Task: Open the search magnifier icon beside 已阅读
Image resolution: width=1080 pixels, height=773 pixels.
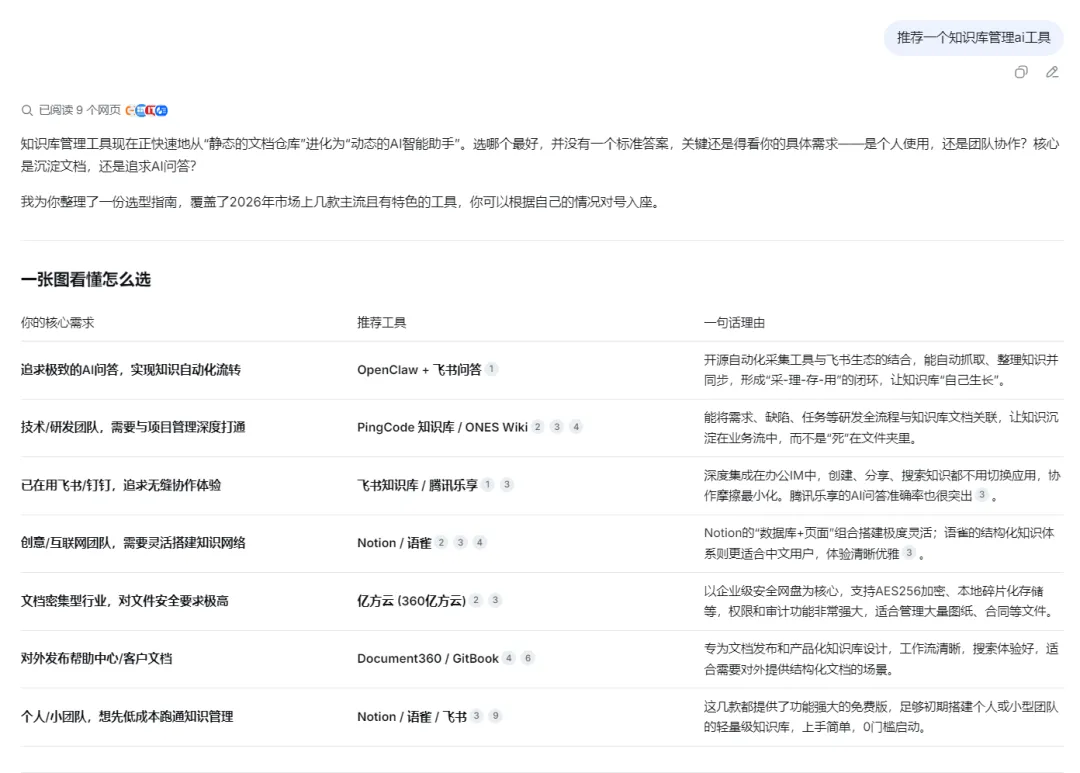Action: 27,110
